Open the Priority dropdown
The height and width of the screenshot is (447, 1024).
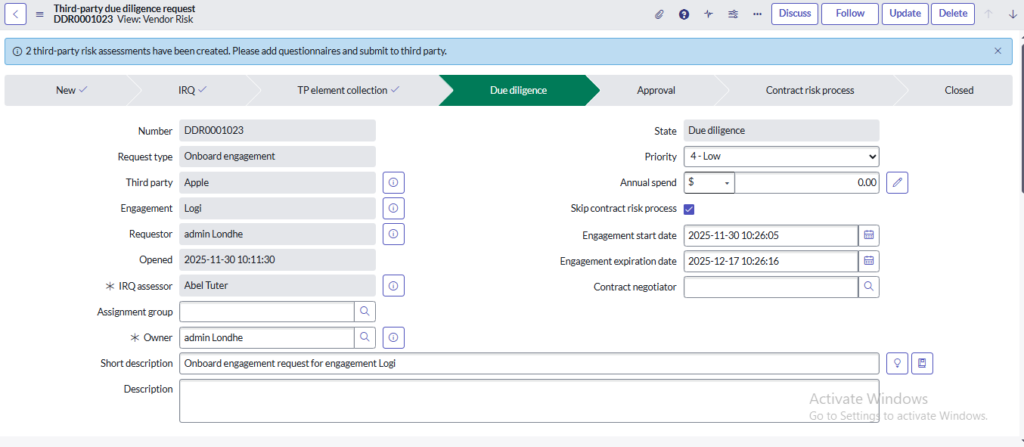781,157
